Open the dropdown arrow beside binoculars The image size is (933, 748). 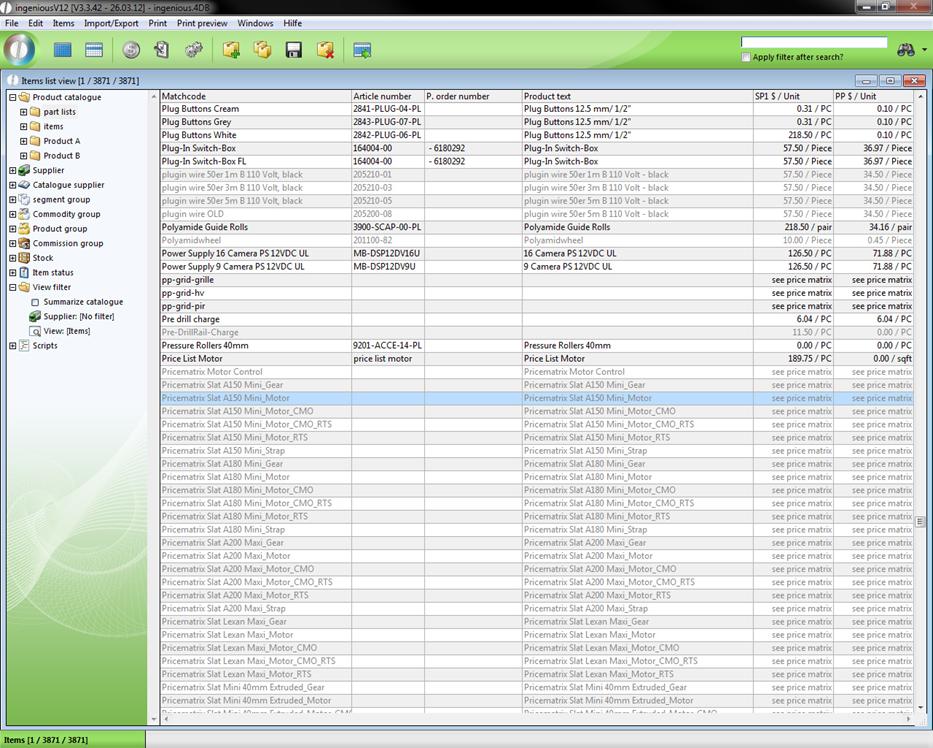coord(924,50)
